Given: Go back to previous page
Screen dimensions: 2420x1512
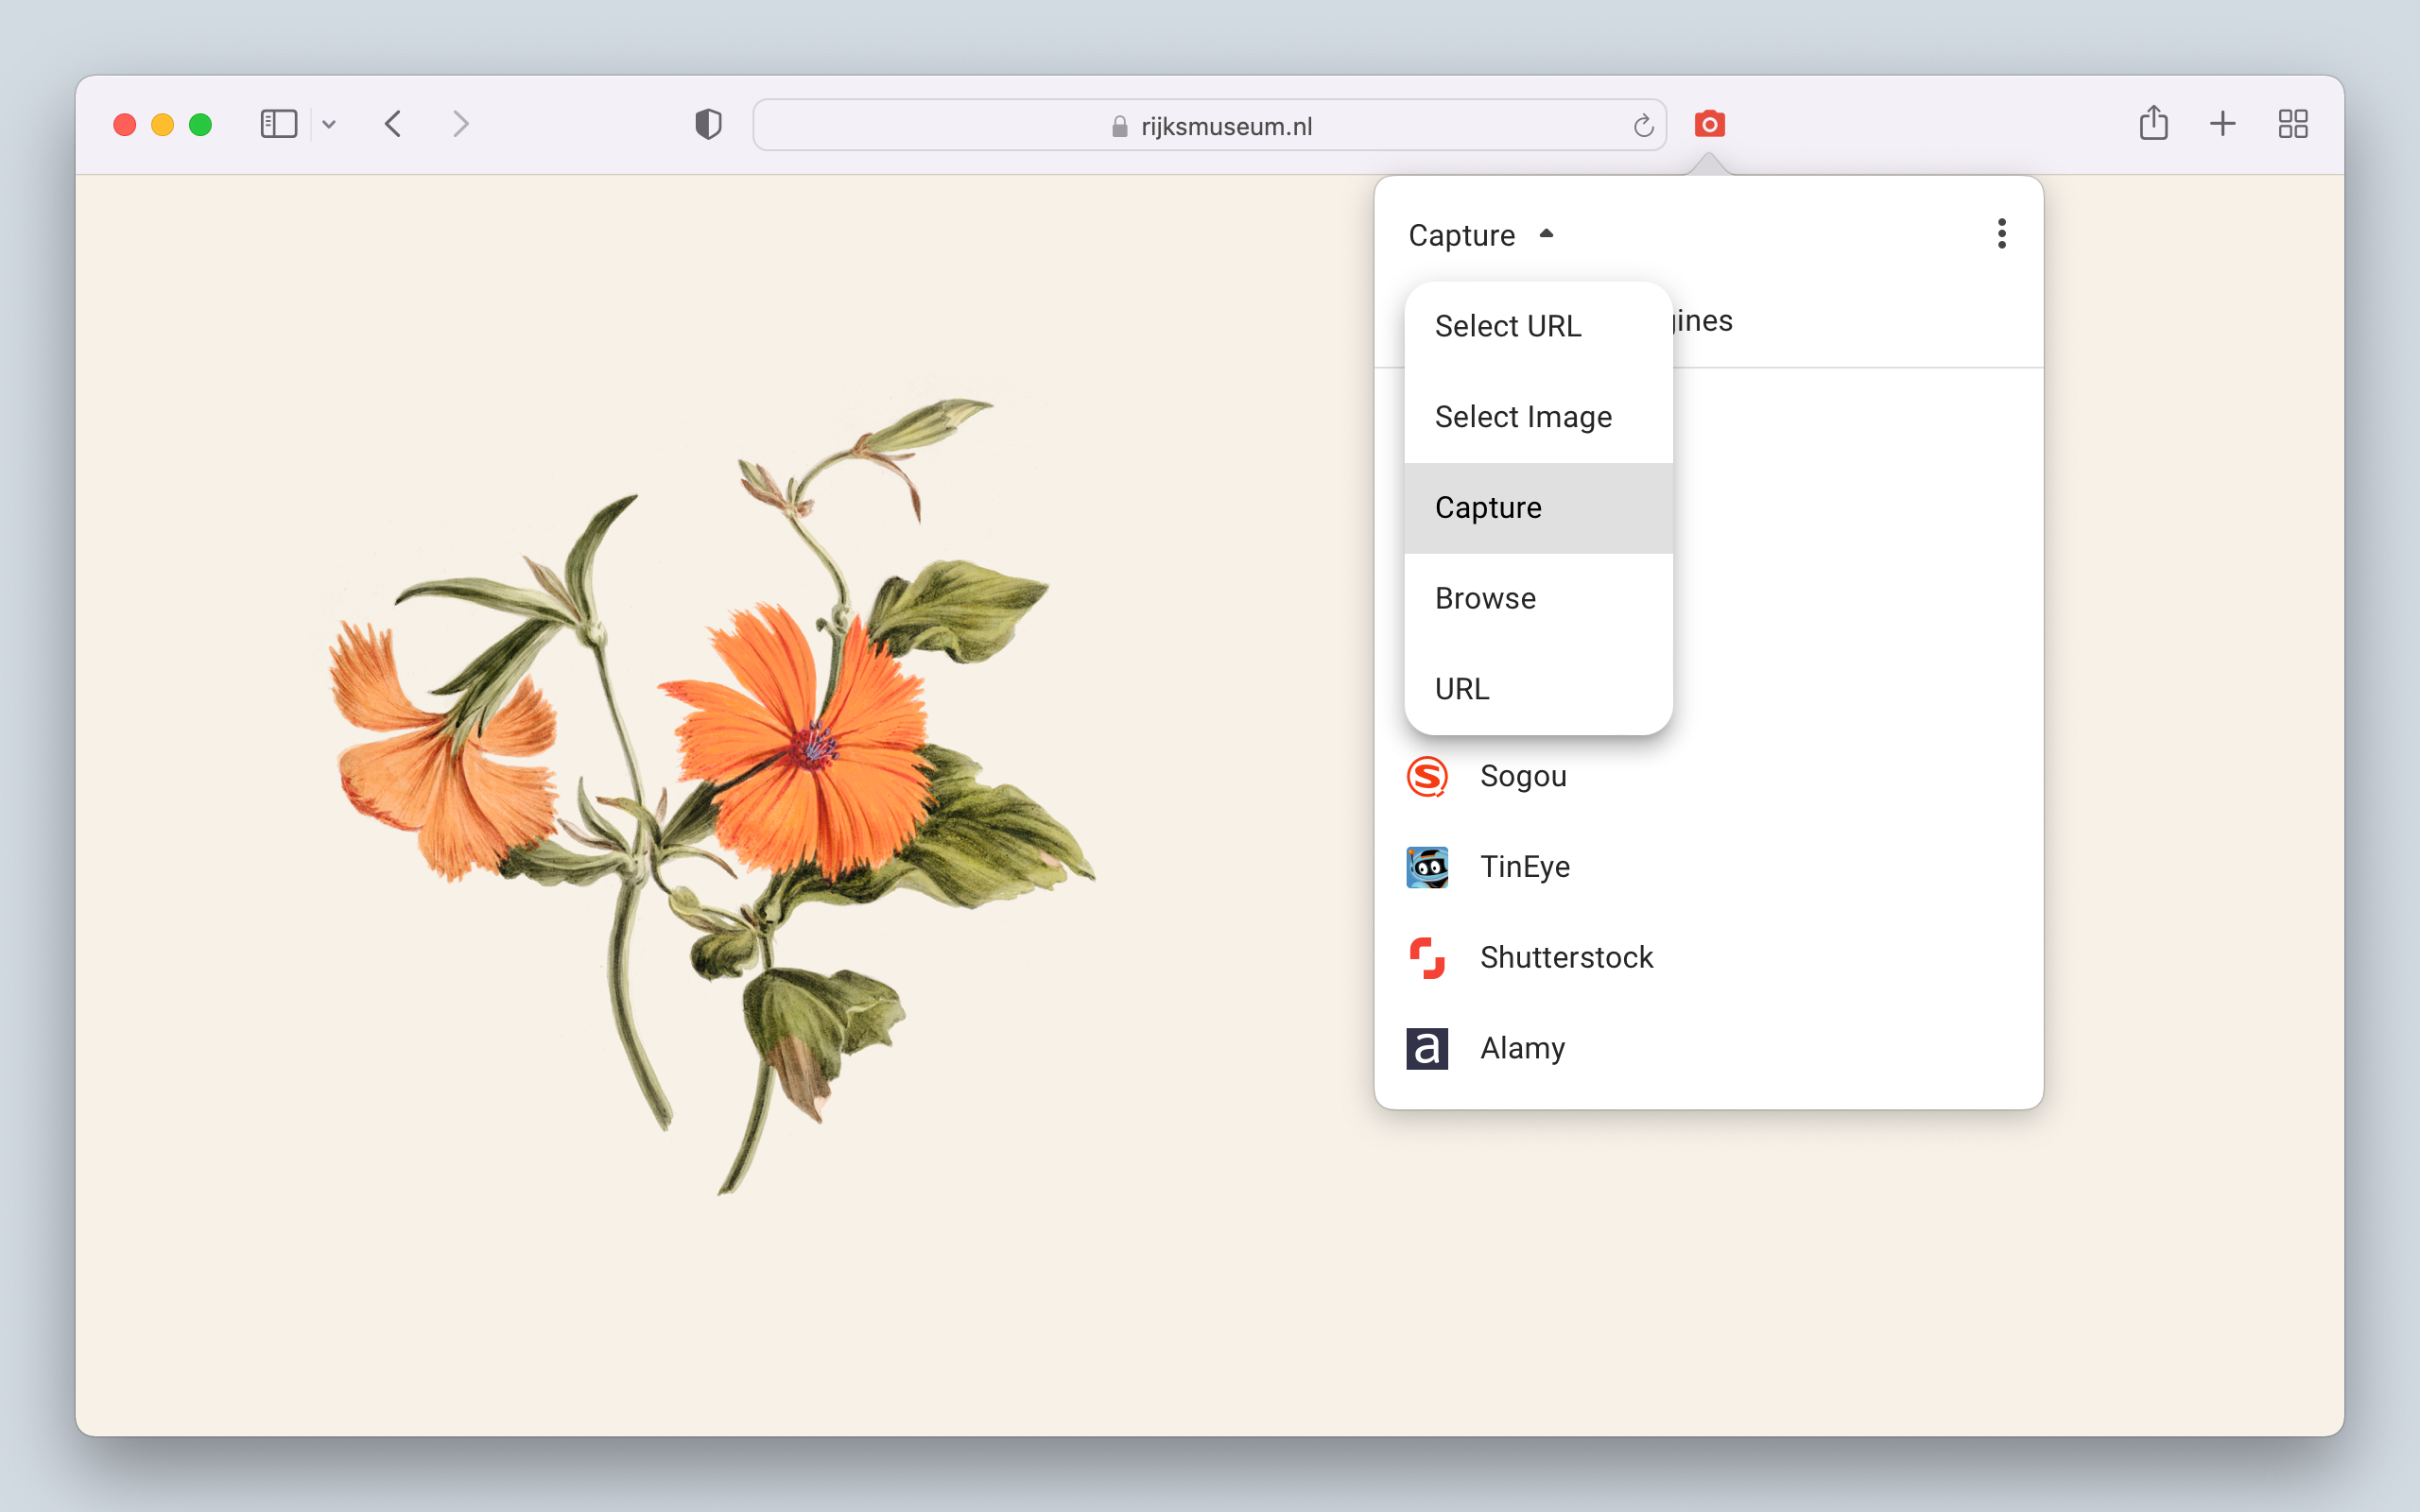Looking at the screenshot, I should (393, 124).
